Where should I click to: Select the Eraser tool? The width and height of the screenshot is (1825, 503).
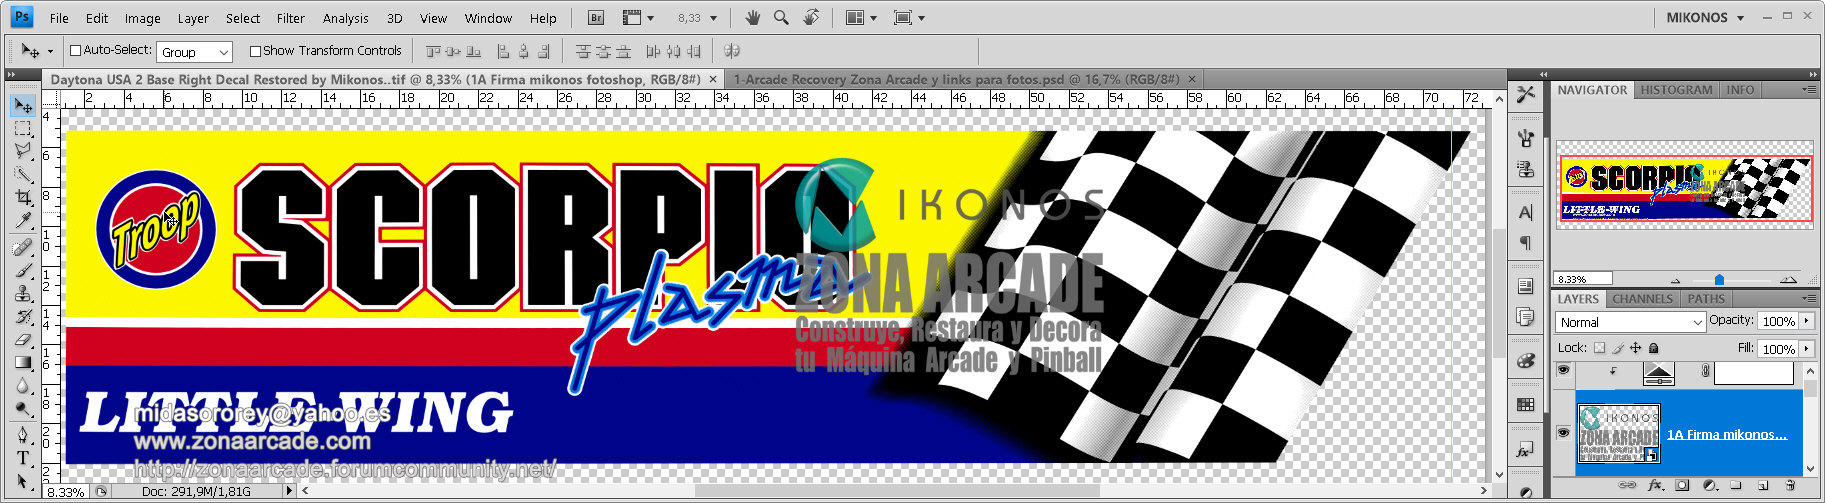pos(23,339)
